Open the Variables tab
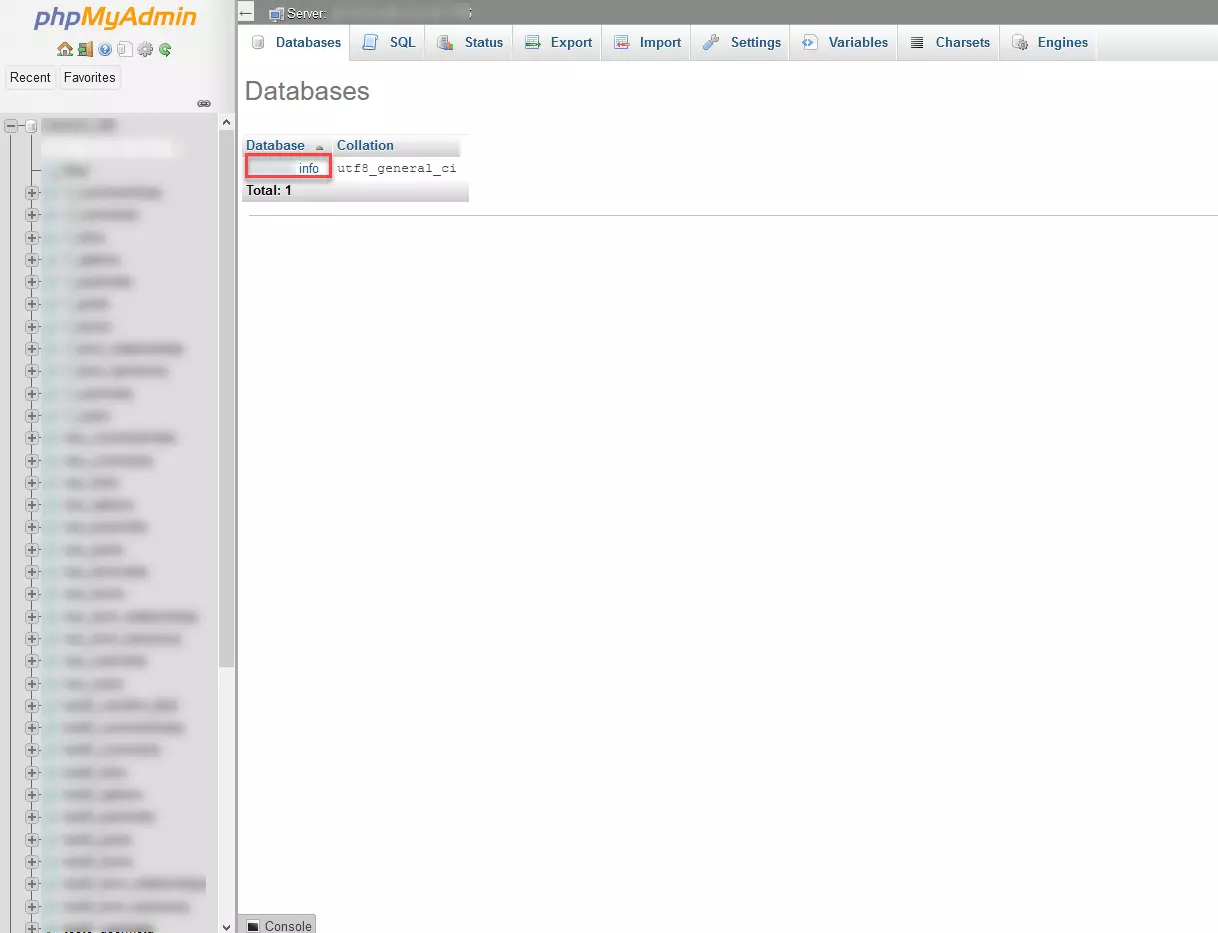 844,43
